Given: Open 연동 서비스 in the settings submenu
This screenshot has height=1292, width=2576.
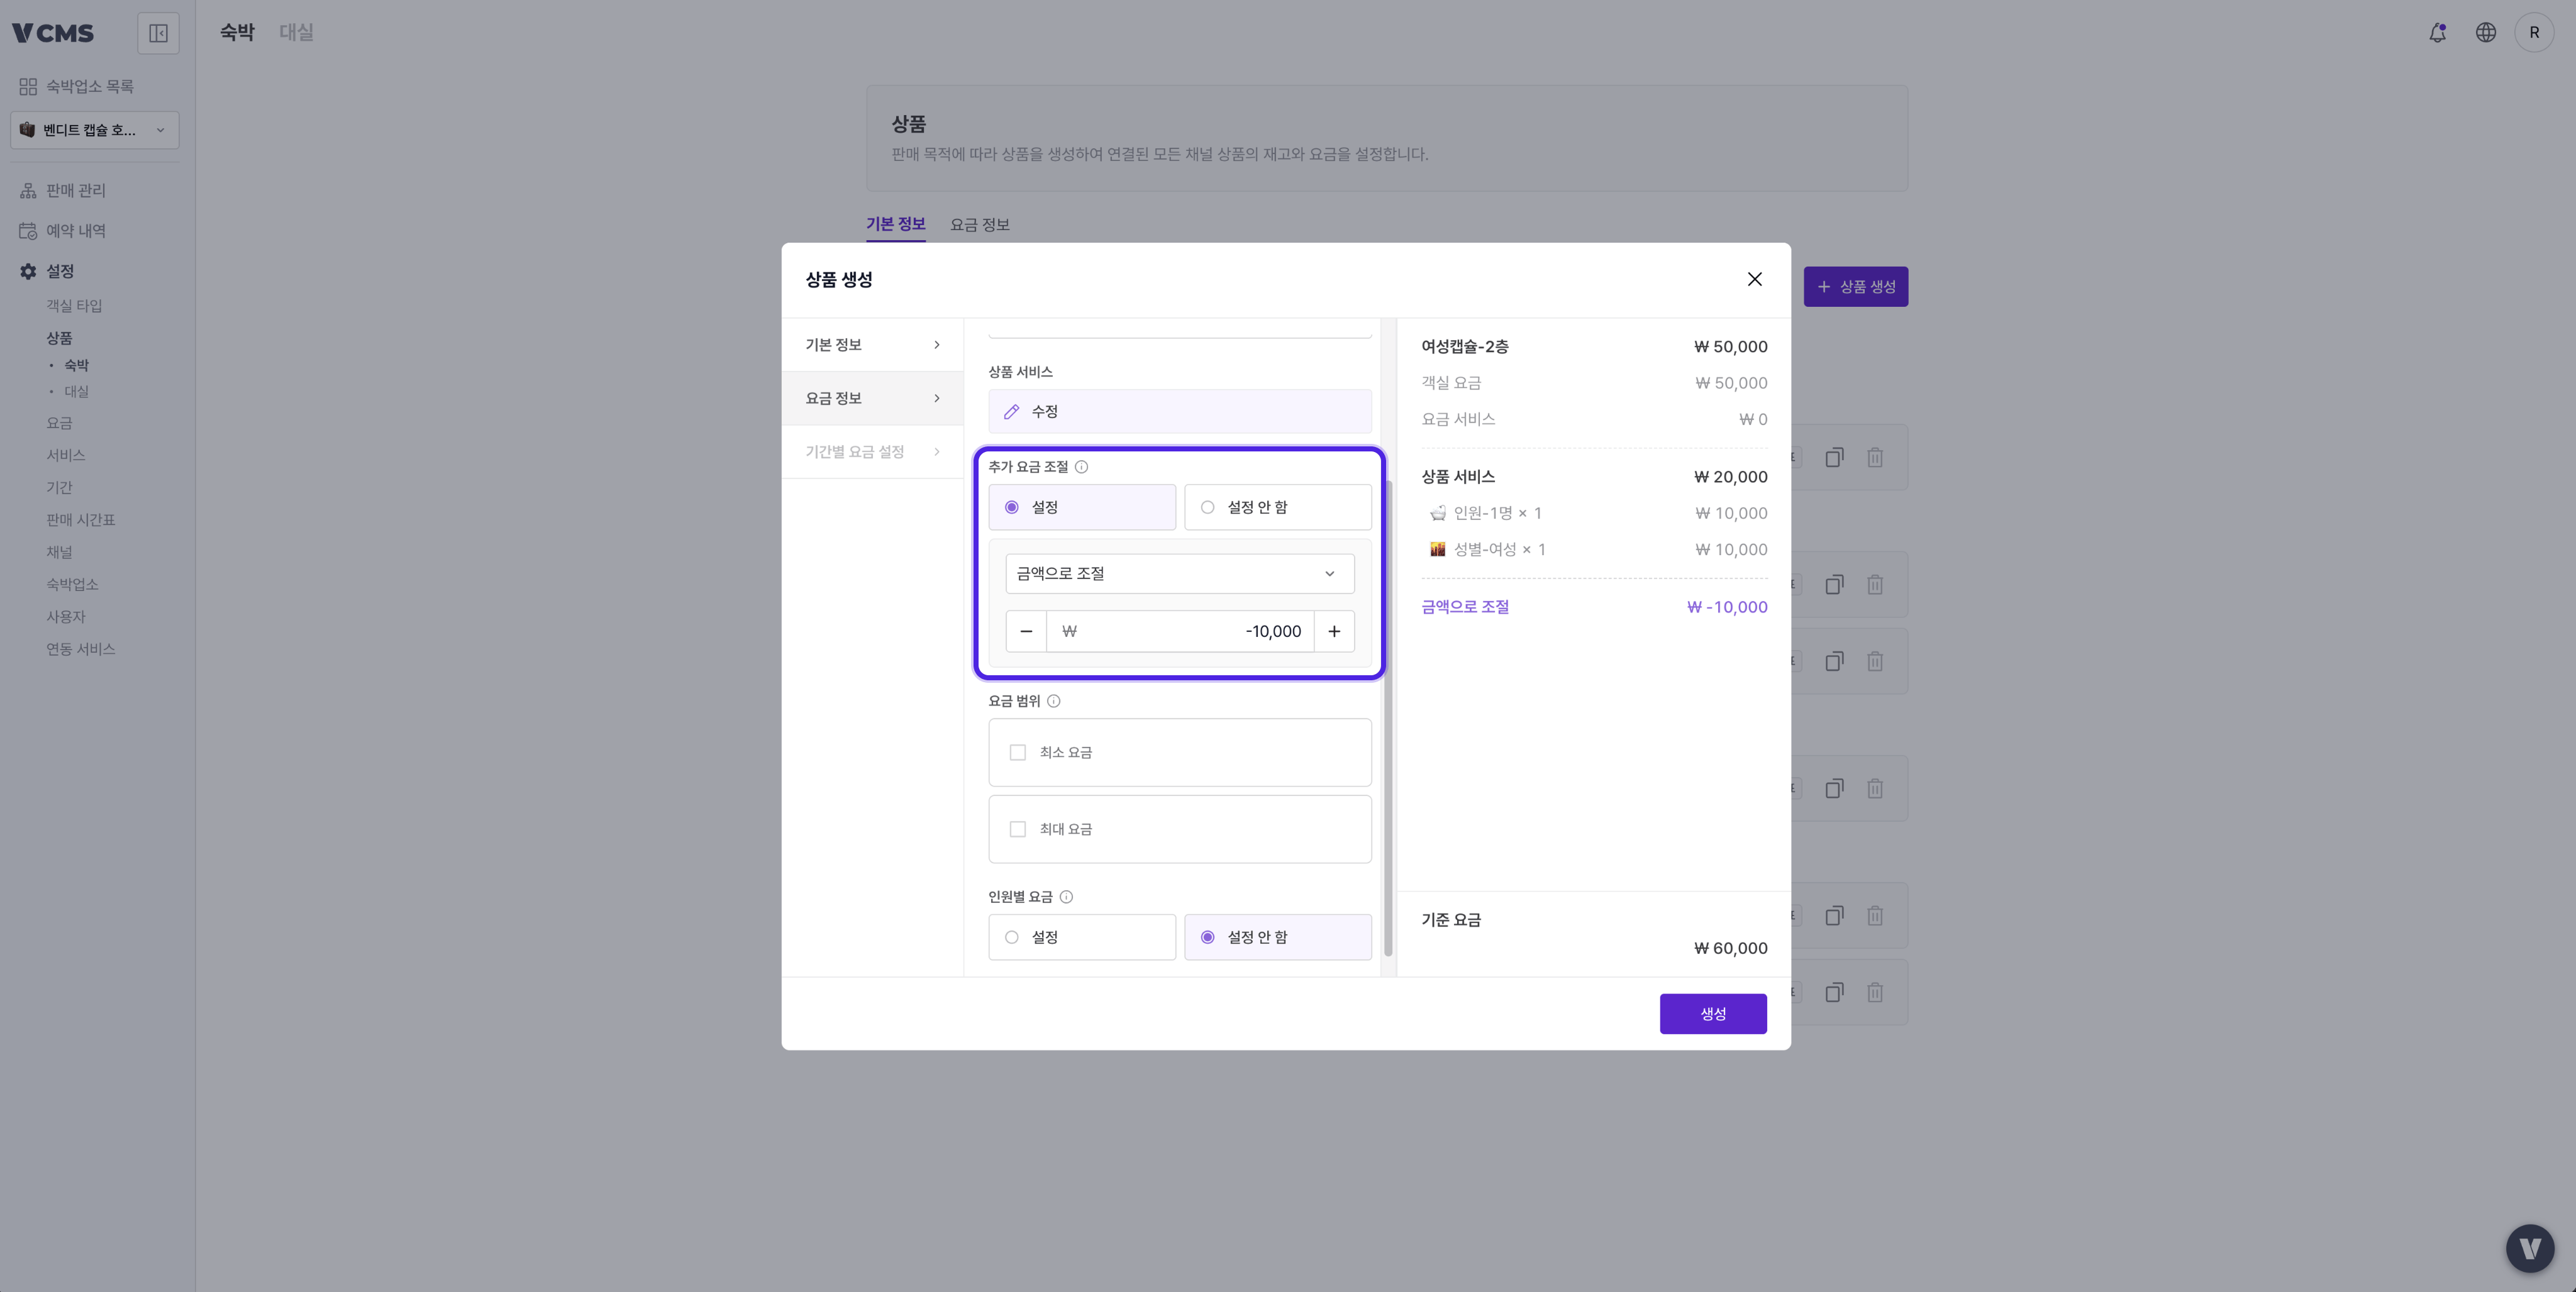Looking at the screenshot, I should (80, 649).
